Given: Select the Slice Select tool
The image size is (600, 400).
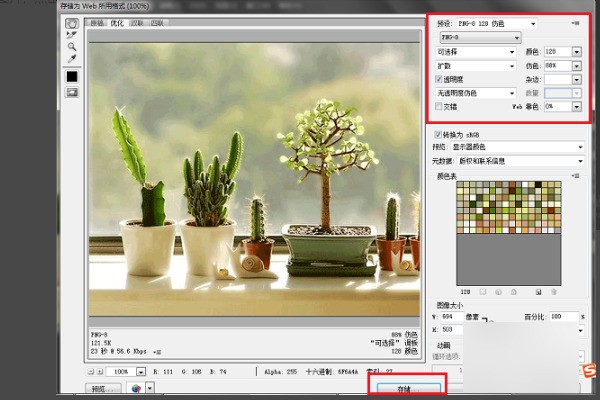Looking at the screenshot, I should coord(72,33).
